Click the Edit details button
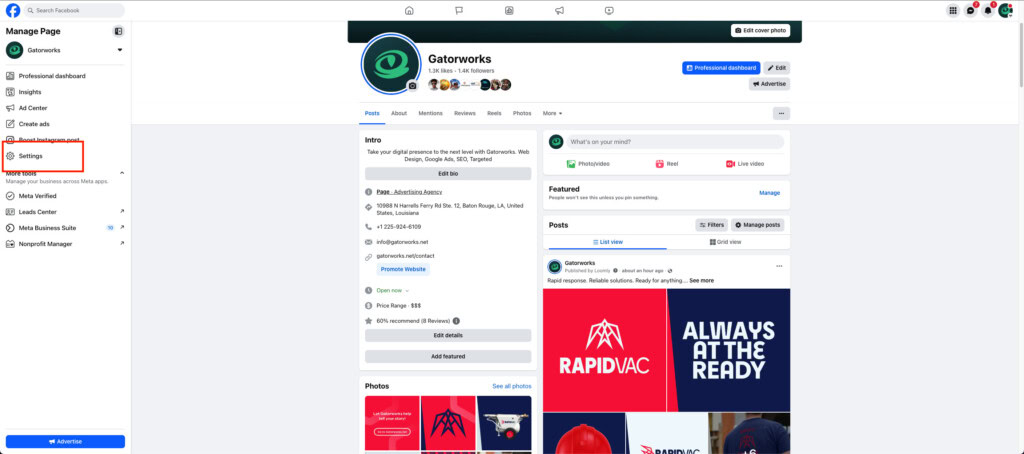Screen dimensions: 1024x454 pyautogui.click(x=448, y=335)
